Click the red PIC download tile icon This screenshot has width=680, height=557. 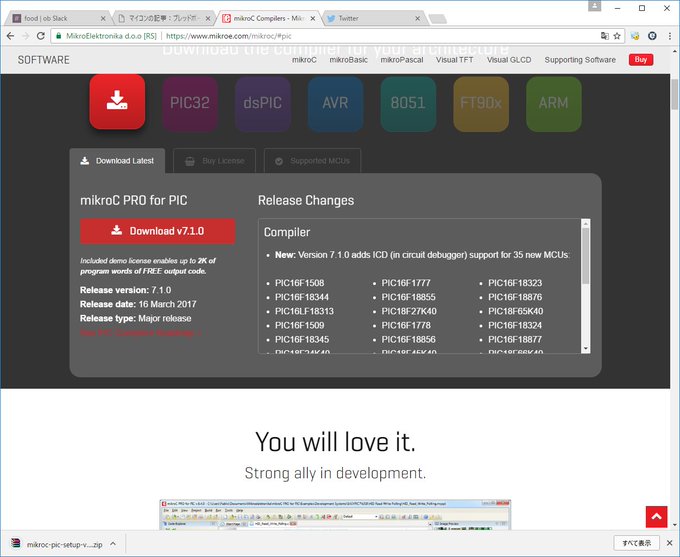point(117,102)
